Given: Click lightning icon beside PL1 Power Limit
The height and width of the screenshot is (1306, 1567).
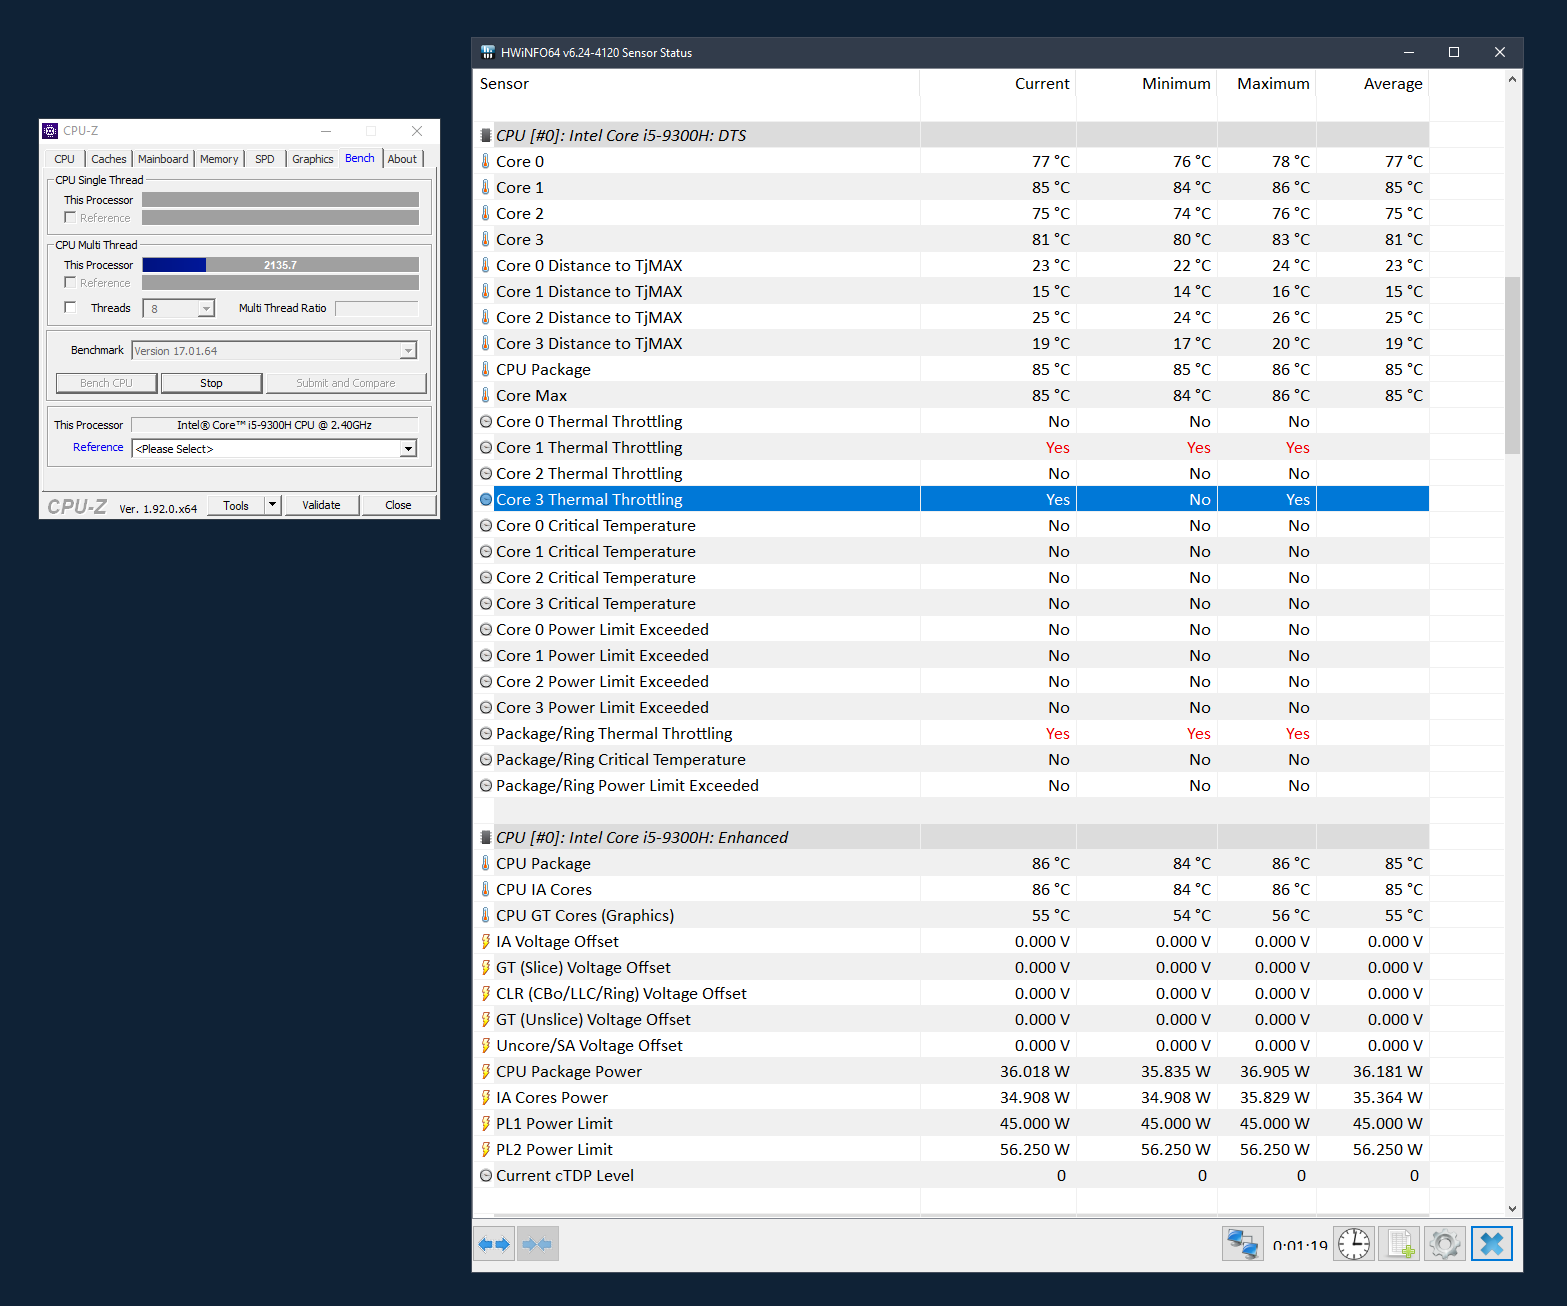Looking at the screenshot, I should click(486, 1123).
